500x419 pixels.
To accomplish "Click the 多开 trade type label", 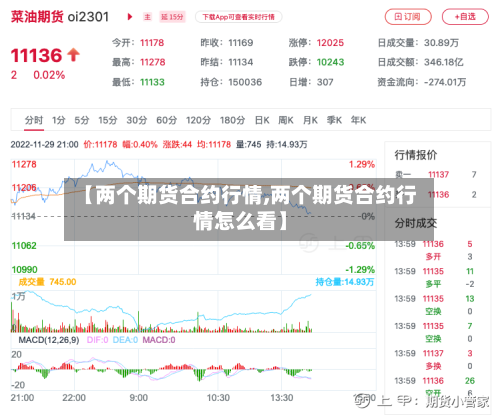I will click(x=433, y=257).
